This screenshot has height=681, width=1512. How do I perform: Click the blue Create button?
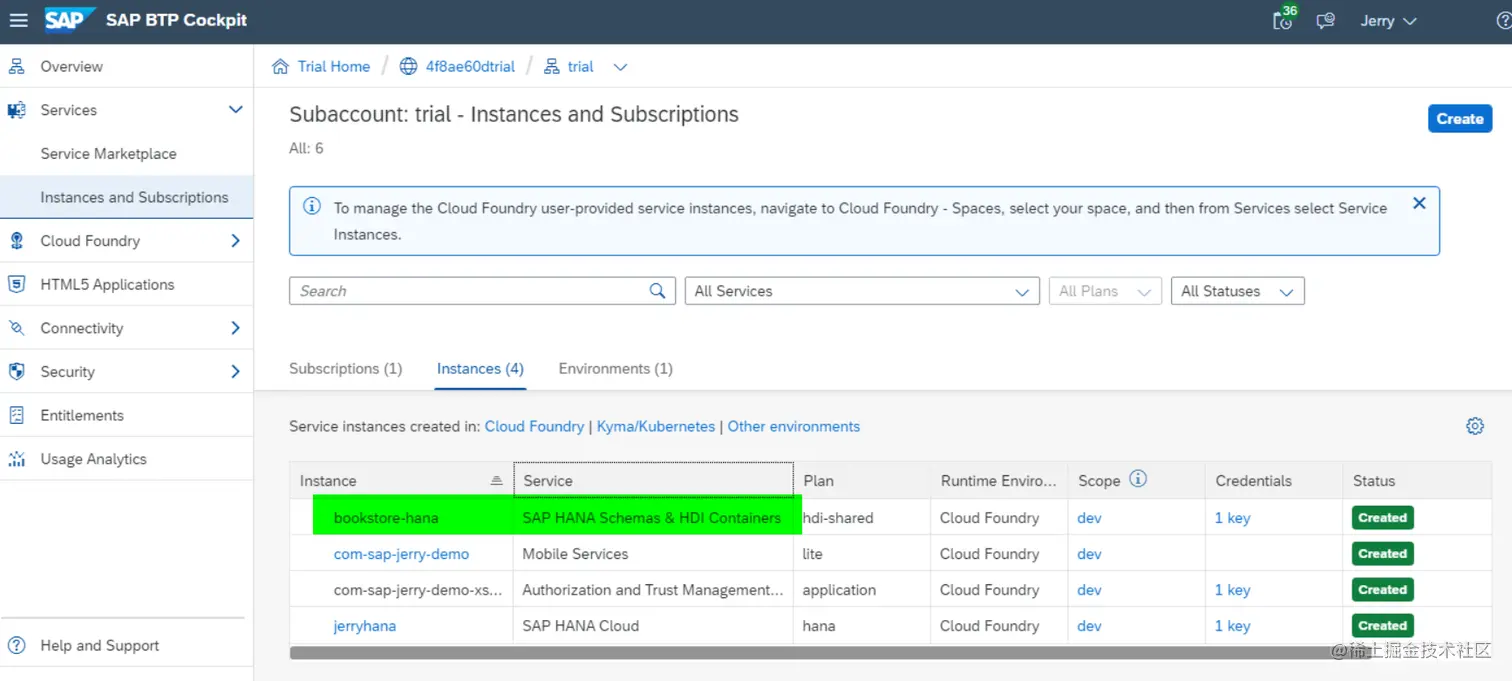click(1459, 118)
